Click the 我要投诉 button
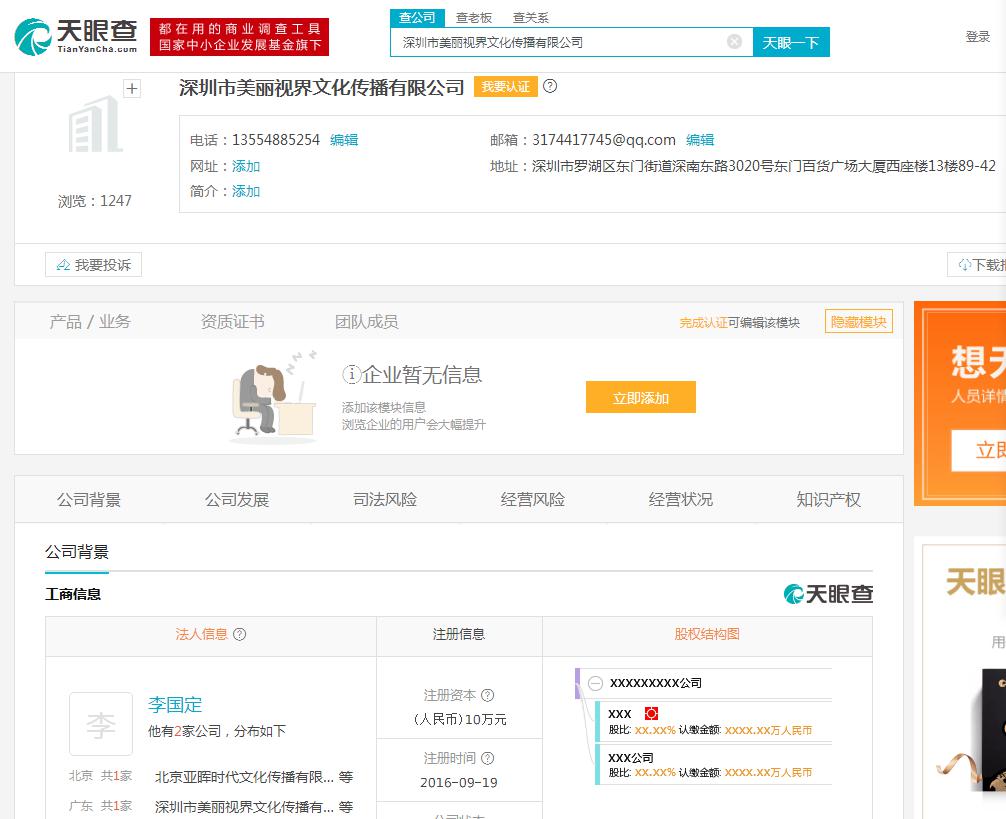Image resolution: width=1006 pixels, height=819 pixels. 94,265
